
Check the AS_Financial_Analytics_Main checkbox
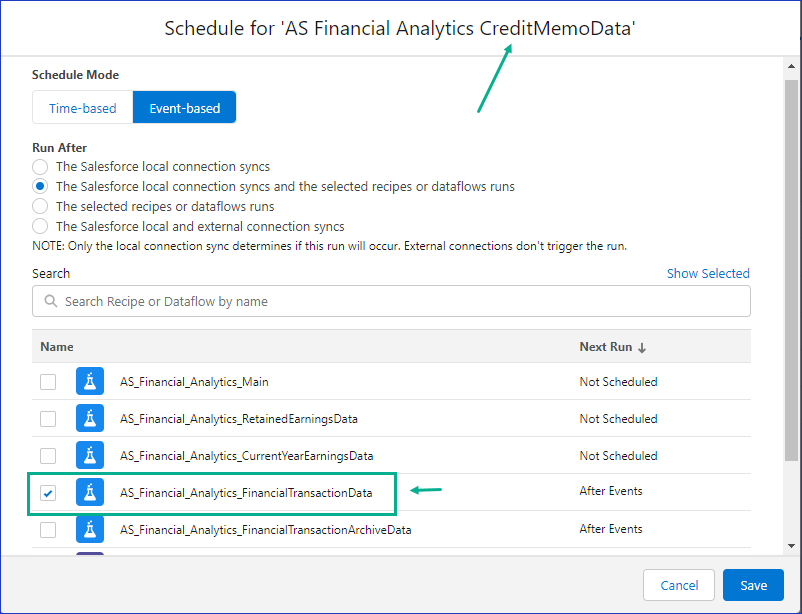(48, 382)
